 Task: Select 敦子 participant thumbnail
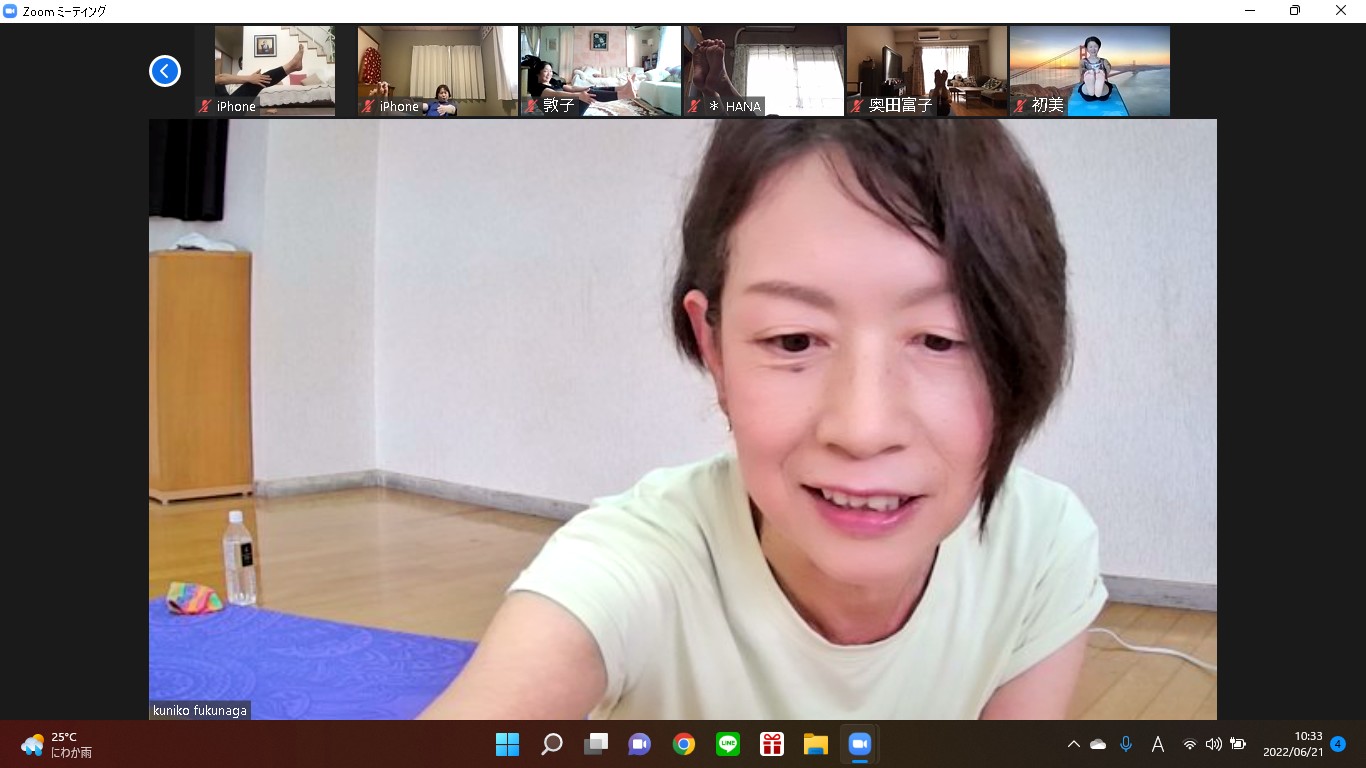coord(601,71)
